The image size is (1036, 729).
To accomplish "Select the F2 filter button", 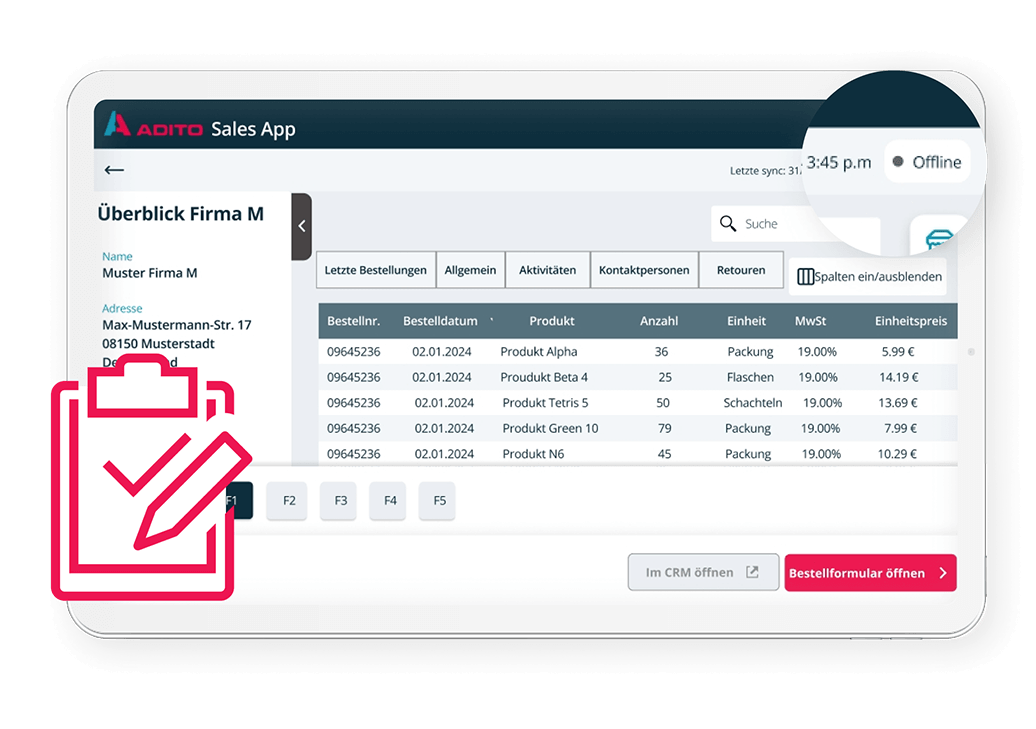I will point(289,500).
